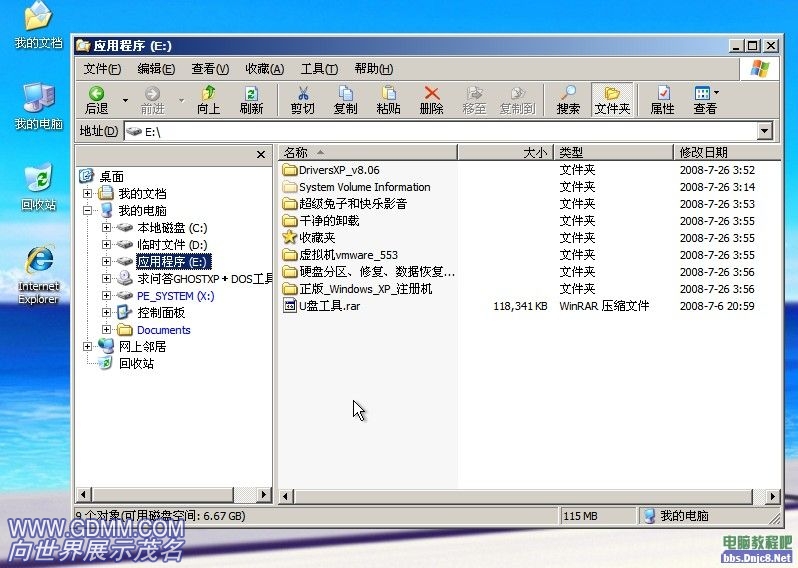Image resolution: width=798 pixels, height=568 pixels.
Task: Select the U盘工具.rar archive file
Action: pos(329,306)
